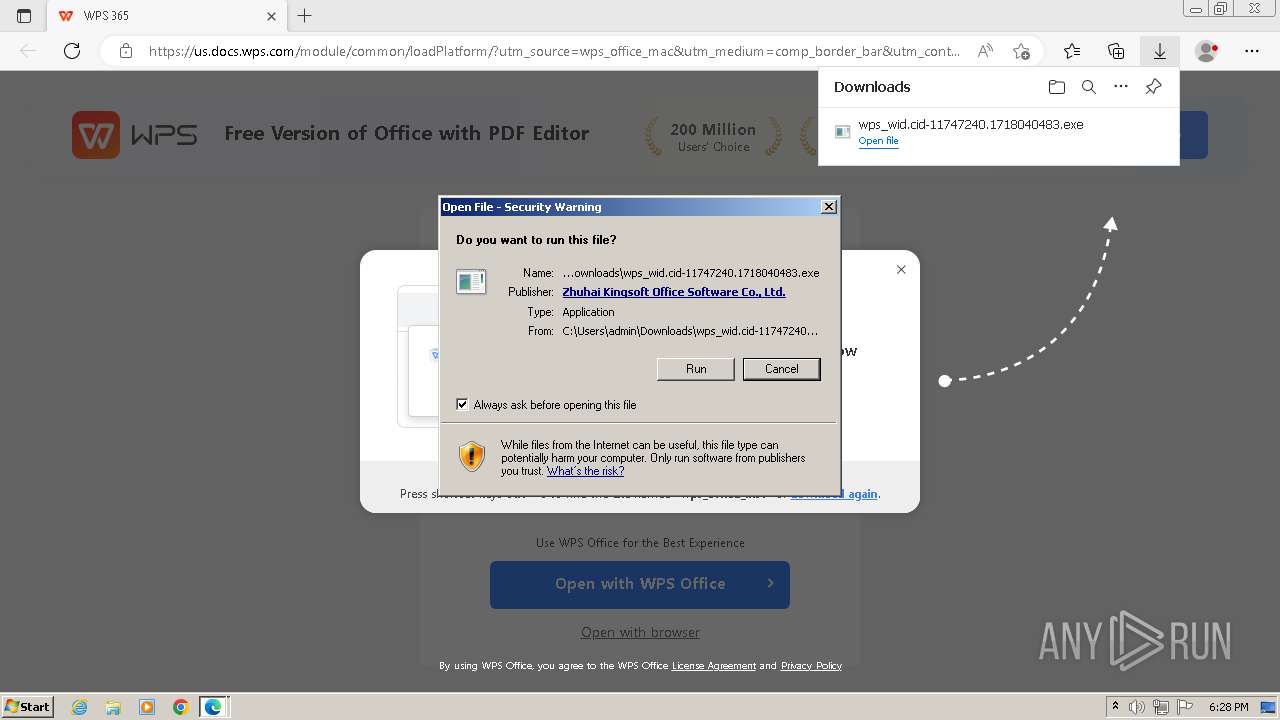Screen dimensions: 1280x720
Task: Open Collections icon in Edge toolbar
Action: coord(1116,51)
